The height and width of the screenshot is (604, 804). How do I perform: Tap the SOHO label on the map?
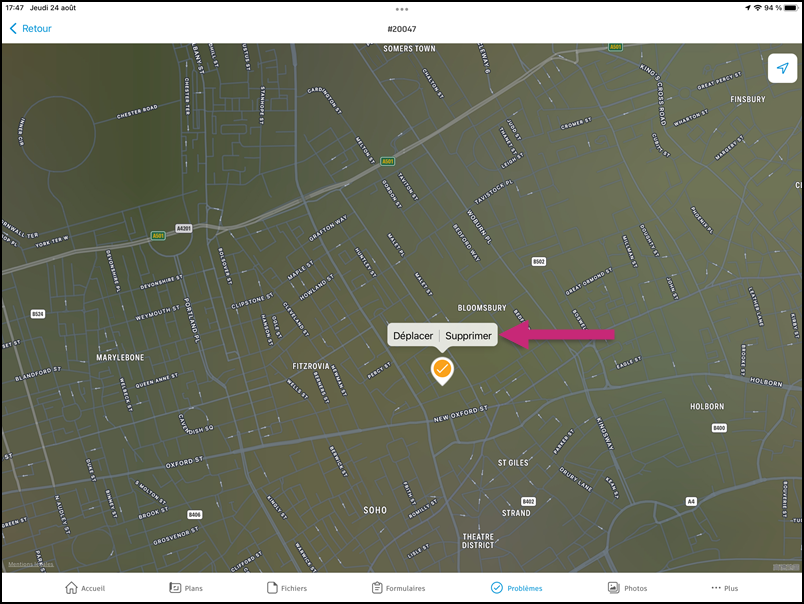tap(375, 510)
